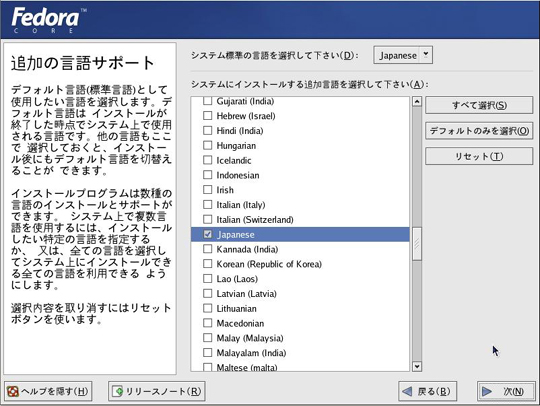Click the デフォルトのみを選択(O) button
This screenshot has width=540, height=406.
tap(479, 131)
